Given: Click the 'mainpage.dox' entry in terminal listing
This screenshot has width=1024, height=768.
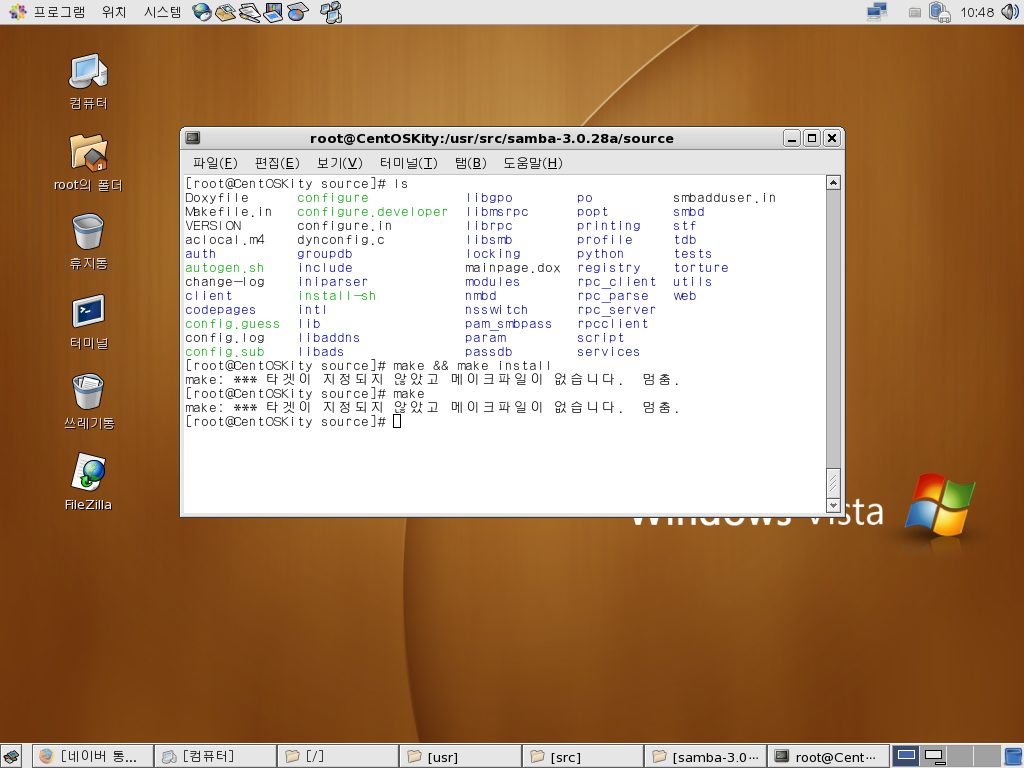Looking at the screenshot, I should pyautogui.click(x=513, y=268).
